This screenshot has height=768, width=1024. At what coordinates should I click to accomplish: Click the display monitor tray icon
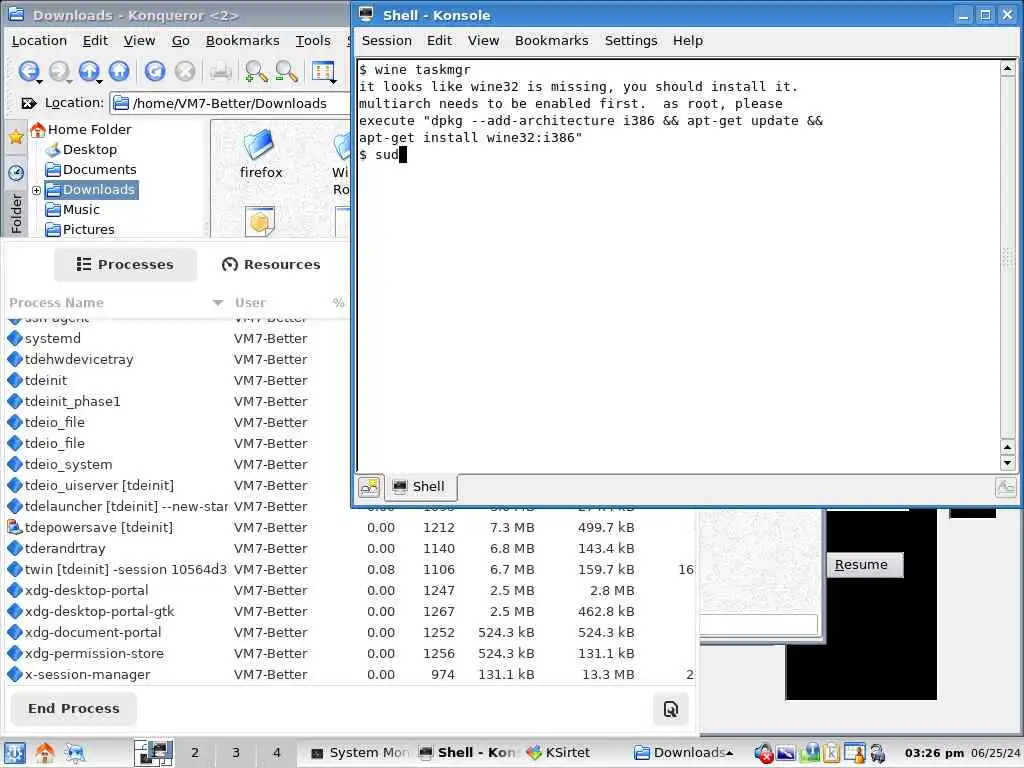point(786,753)
